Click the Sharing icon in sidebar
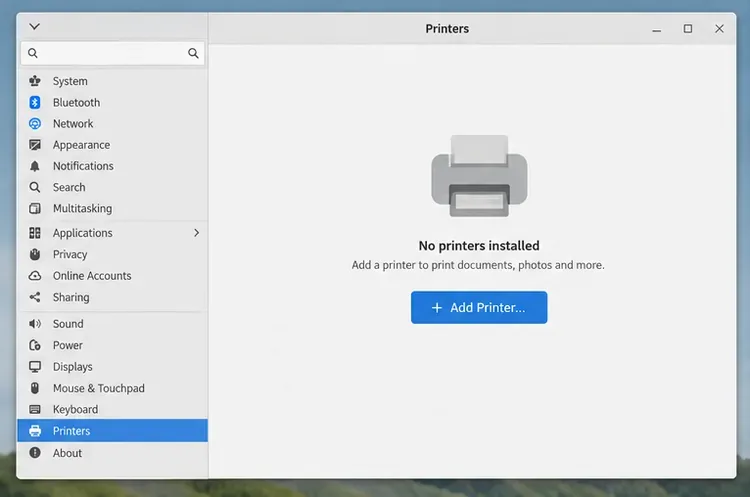 34,297
